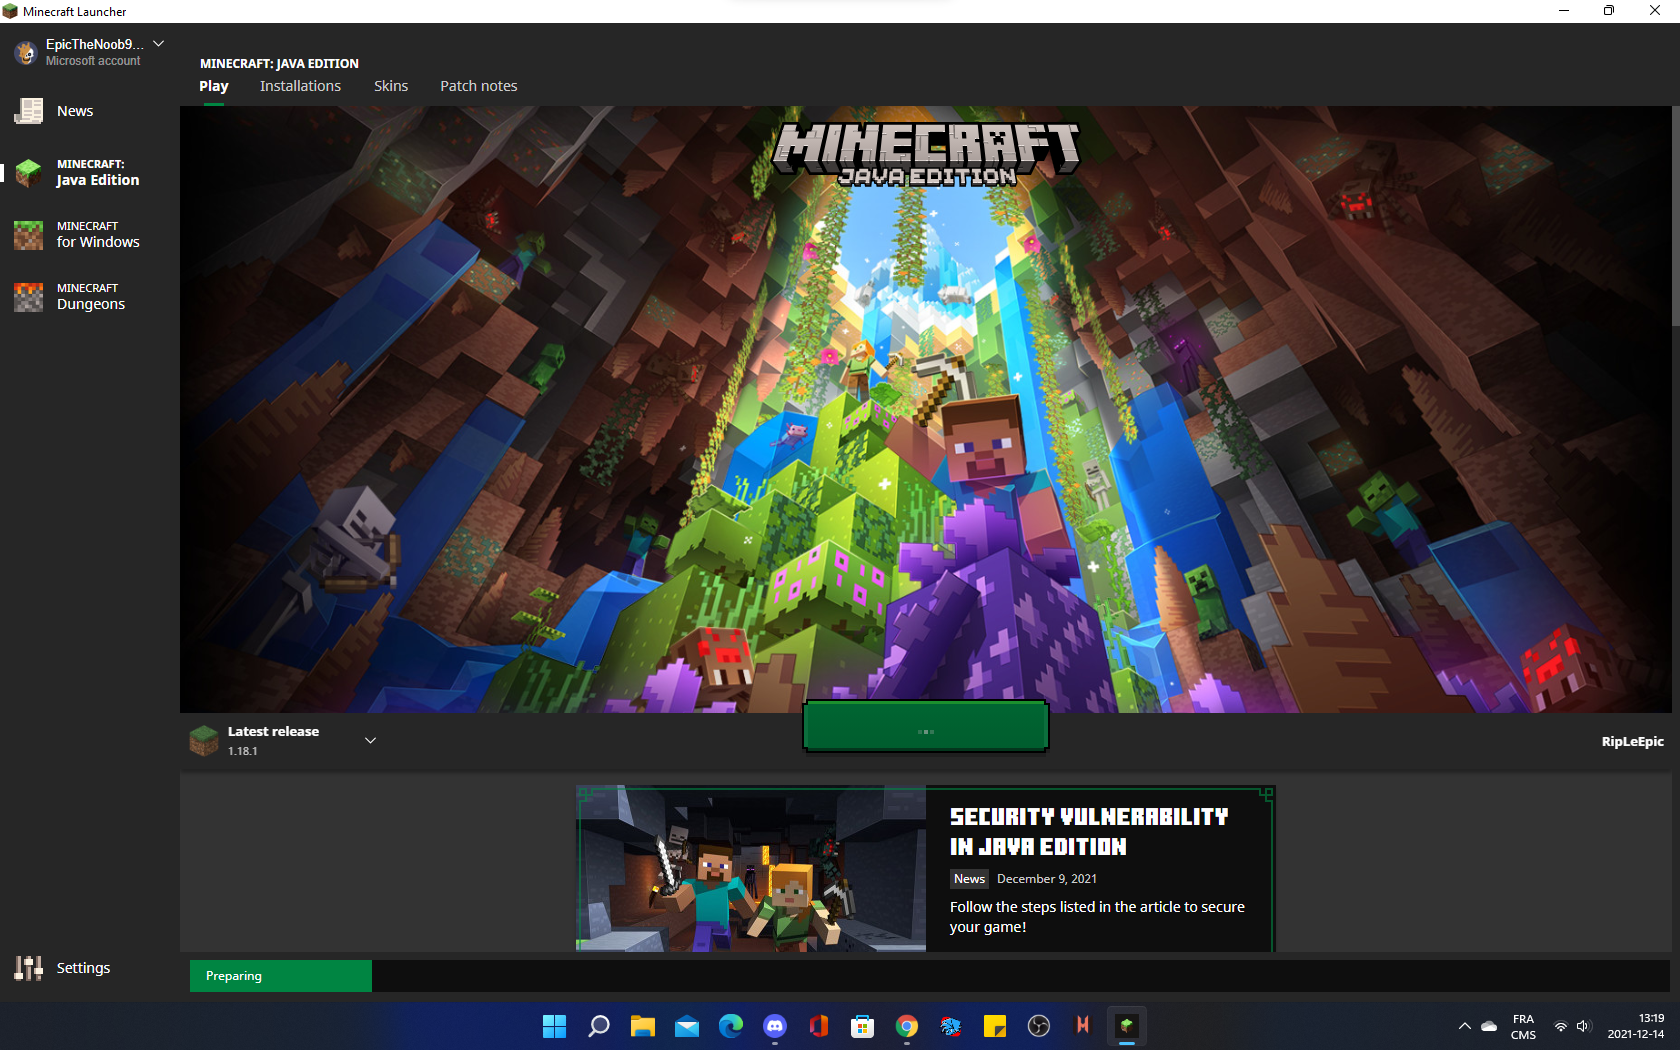Click the Preparing progress bar
Screen dimensions: 1680x1050
click(281, 976)
